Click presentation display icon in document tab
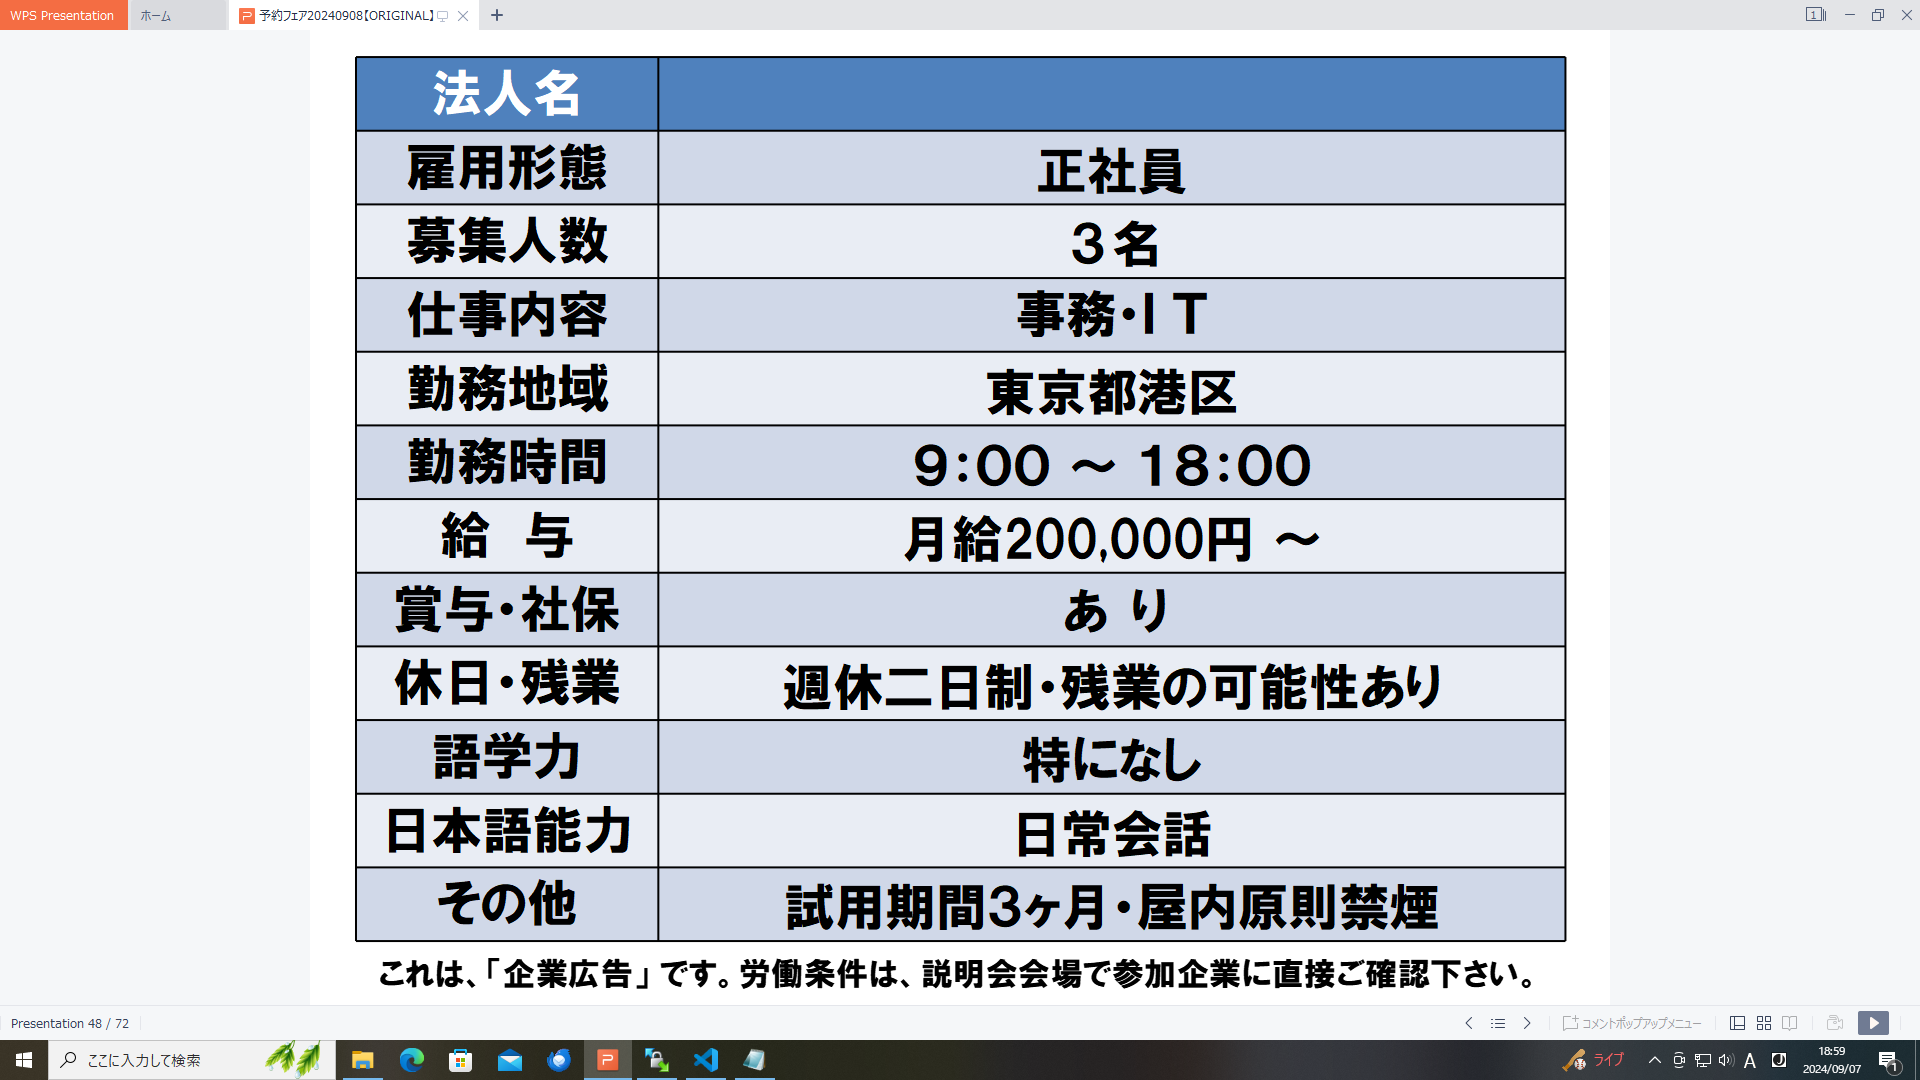This screenshot has height=1080, width=1920. (442, 16)
